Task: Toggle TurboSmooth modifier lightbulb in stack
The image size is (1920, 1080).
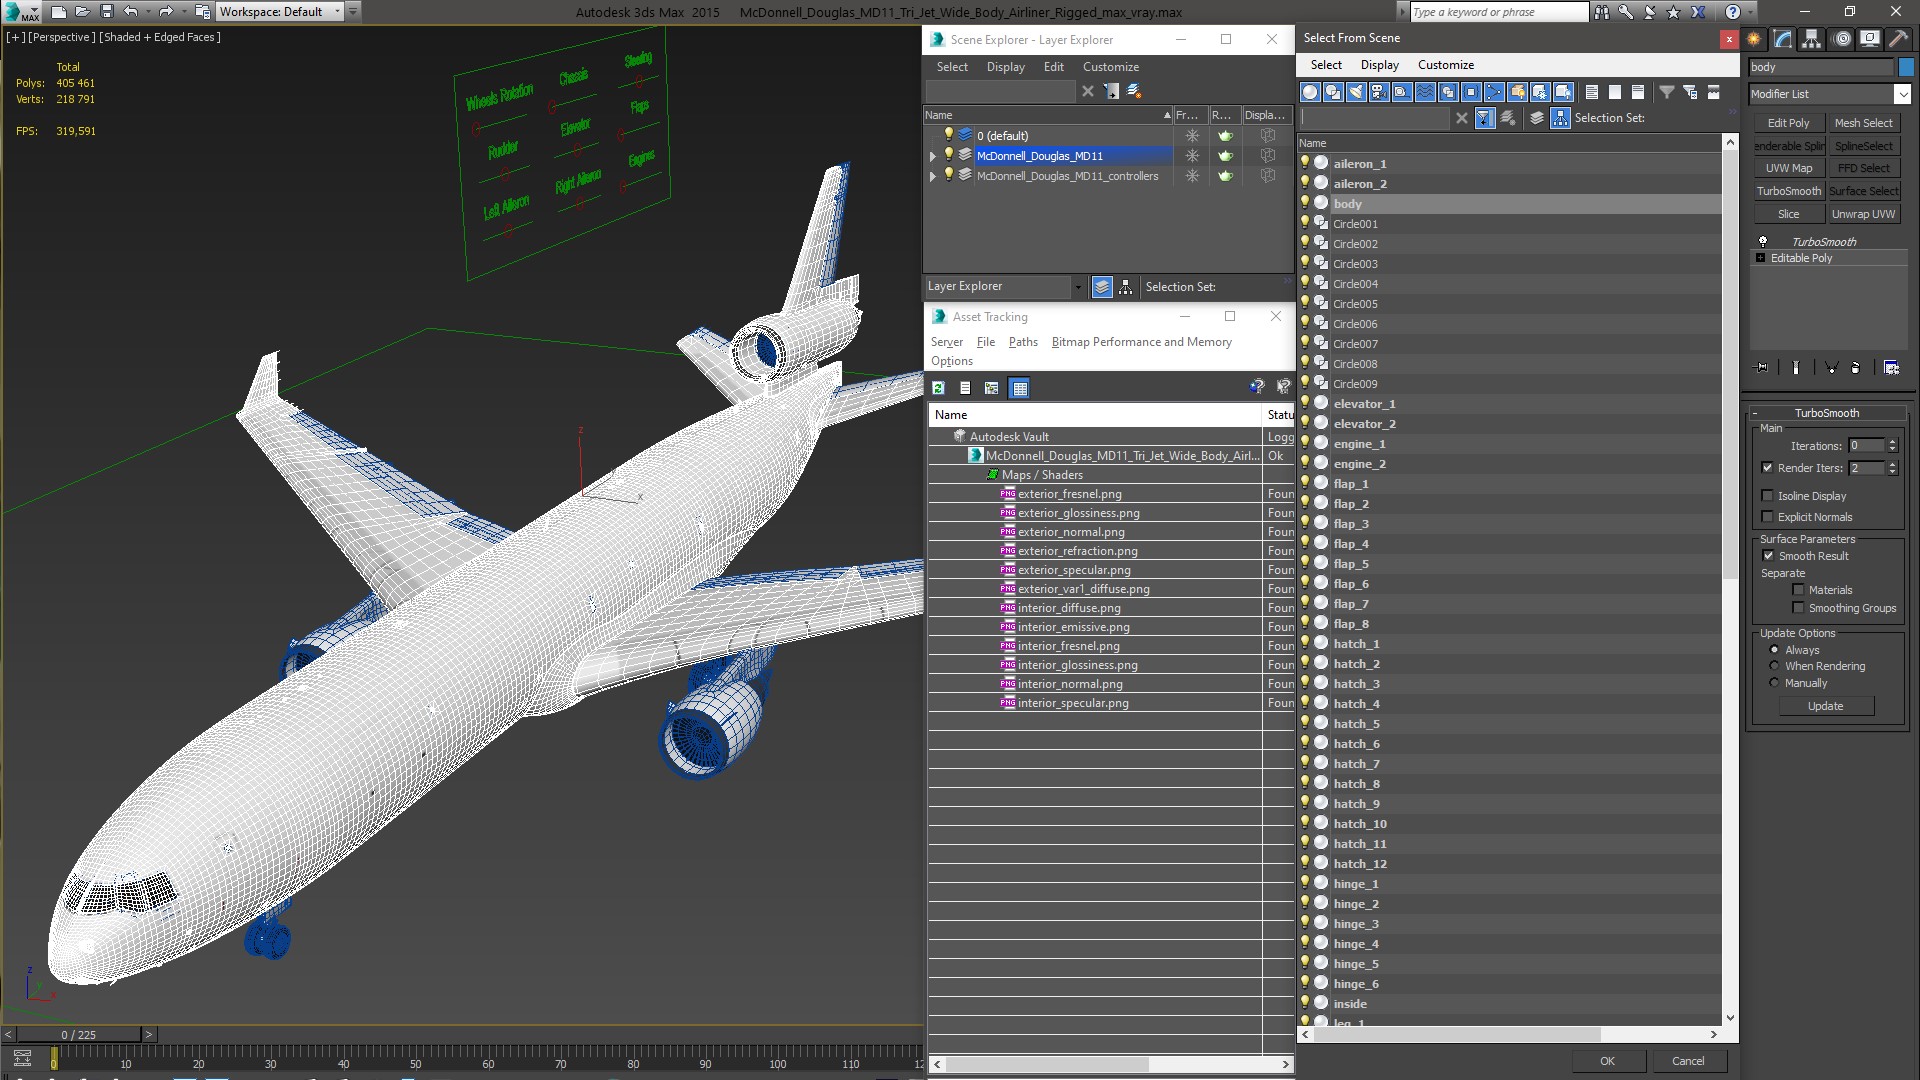Action: (x=1763, y=242)
